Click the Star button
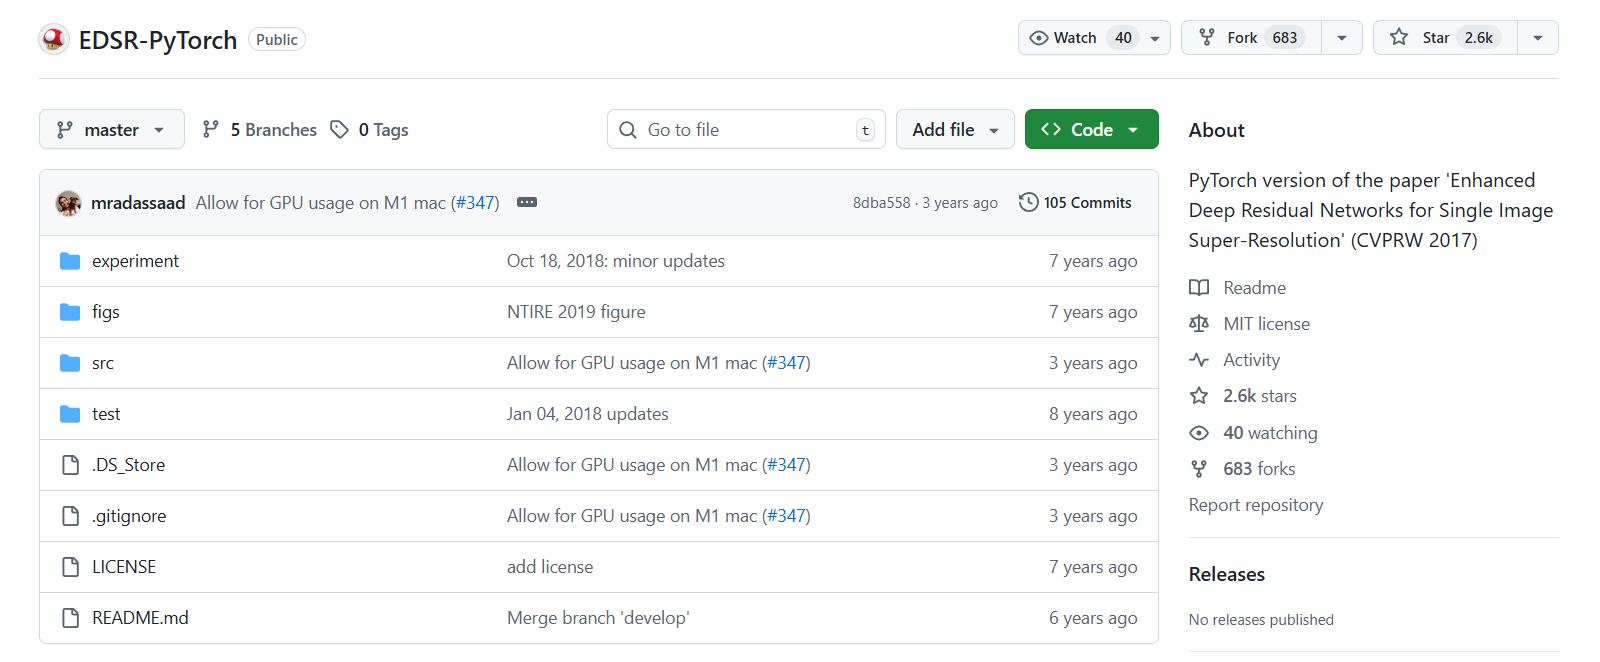The image size is (1600, 662). pyautogui.click(x=1446, y=38)
